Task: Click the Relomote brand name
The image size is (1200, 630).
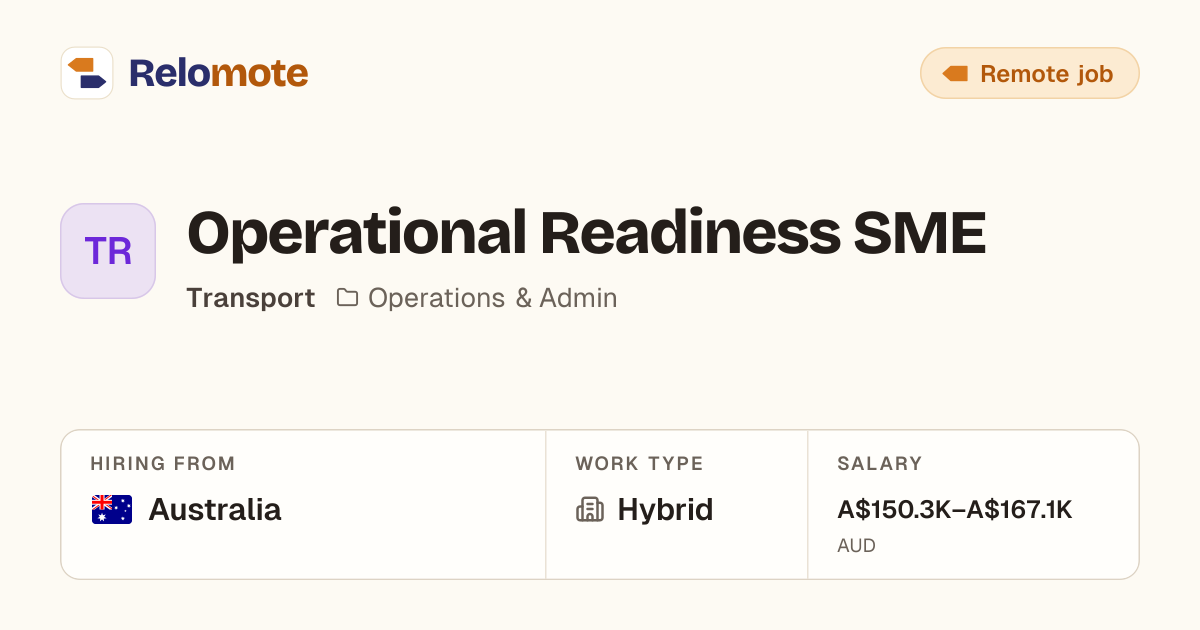Action: pyautogui.click(x=218, y=73)
